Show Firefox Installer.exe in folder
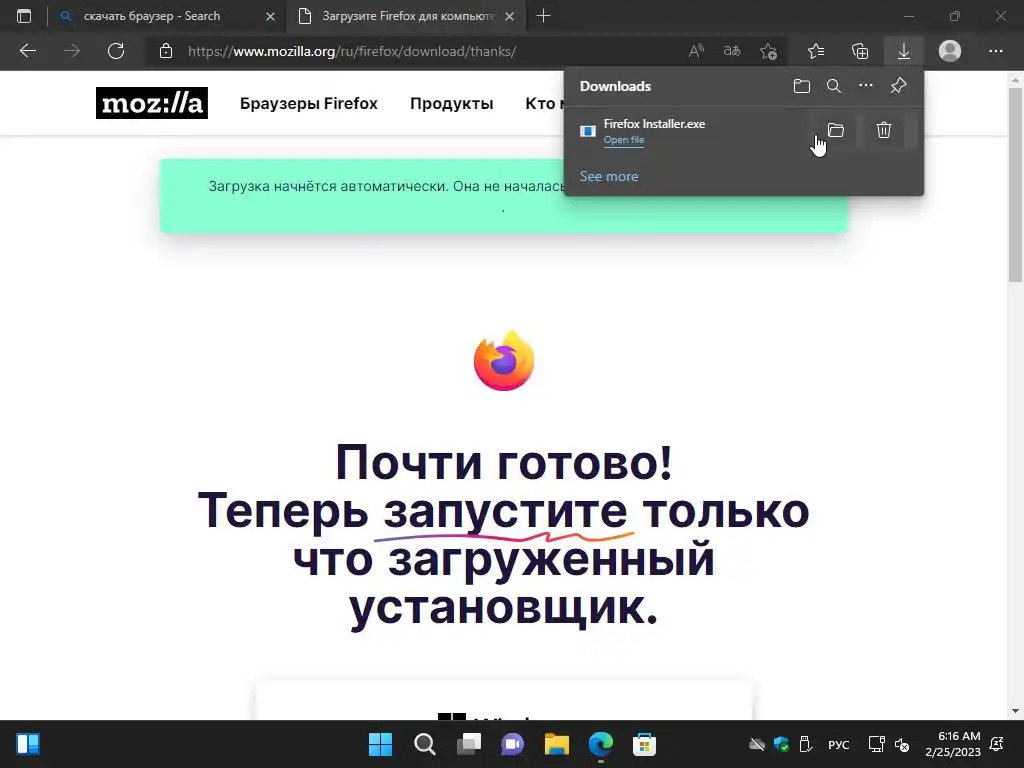The width and height of the screenshot is (1024, 768). 836,130
